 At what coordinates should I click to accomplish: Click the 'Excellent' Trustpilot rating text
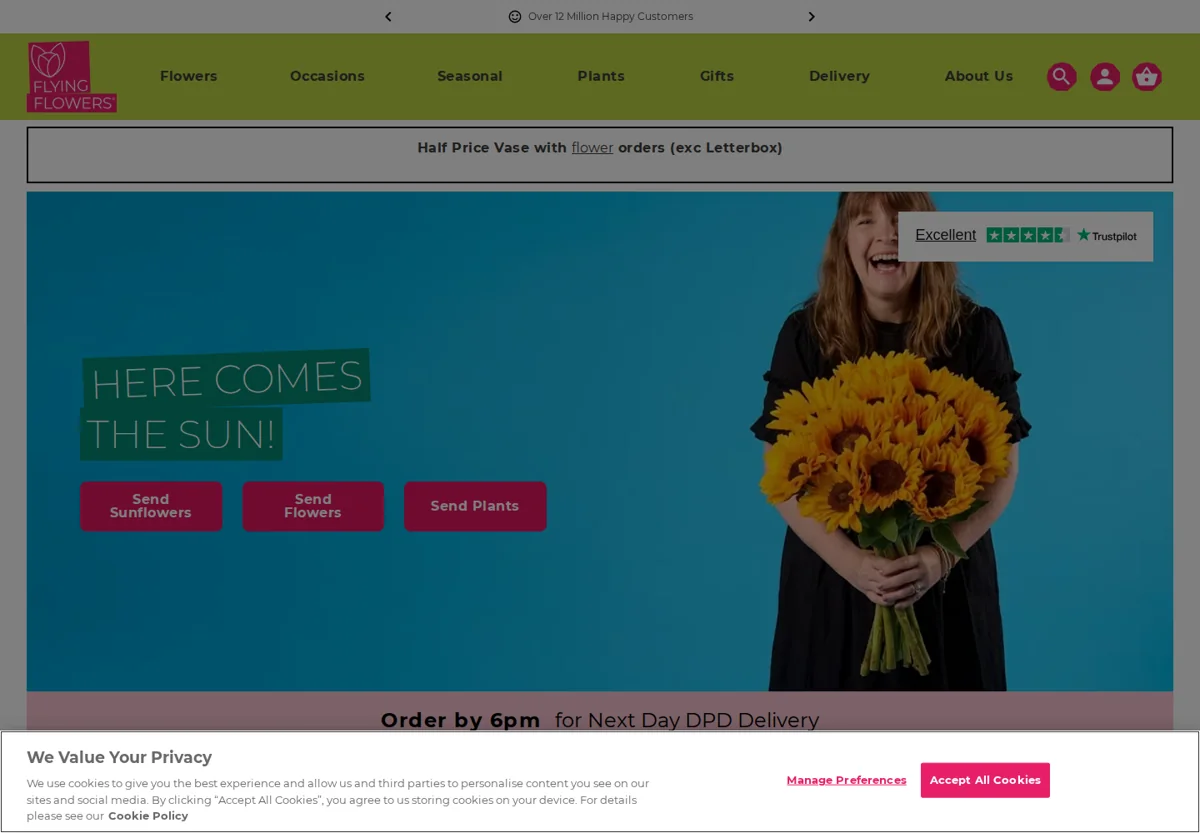click(x=945, y=235)
